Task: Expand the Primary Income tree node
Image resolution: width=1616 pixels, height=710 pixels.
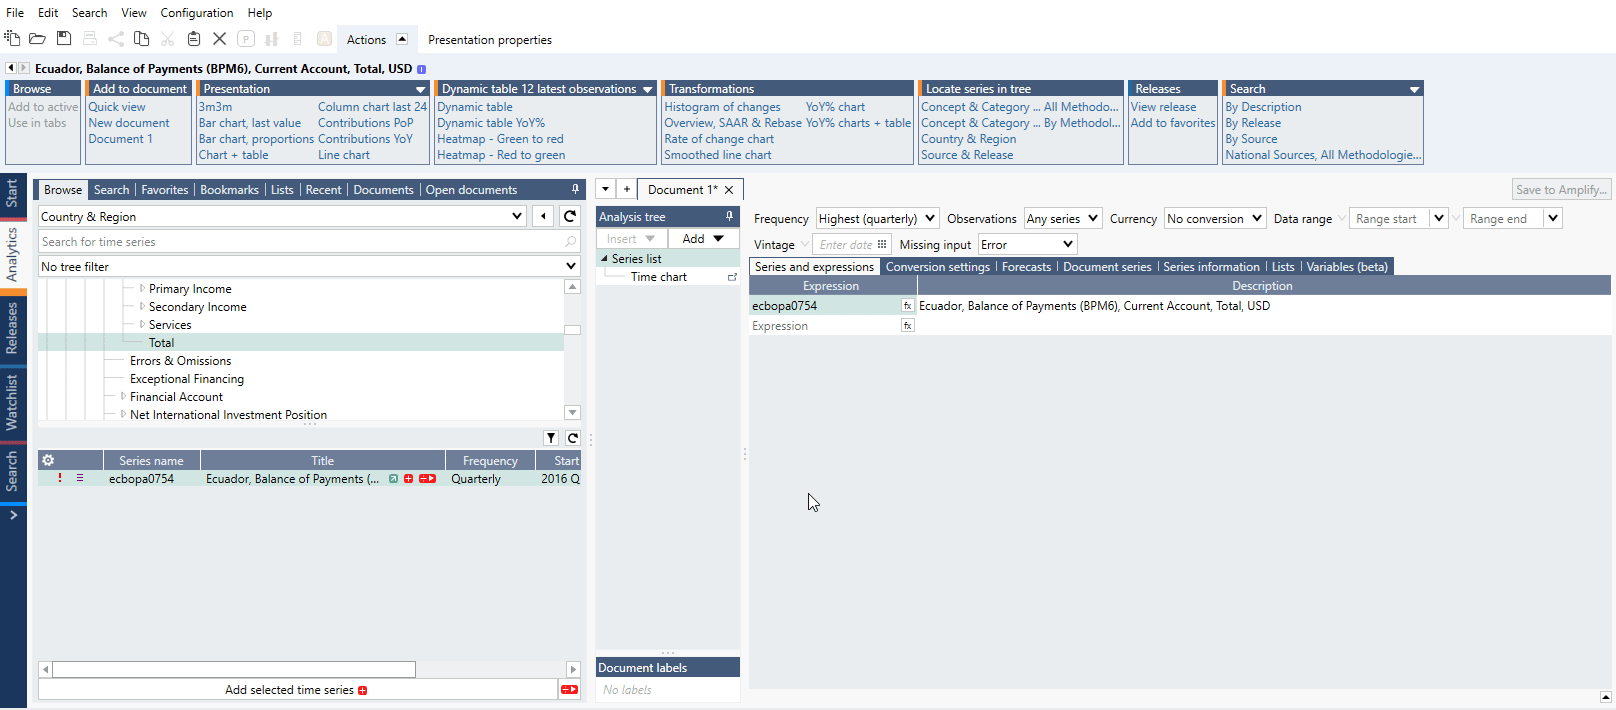Action: pyautogui.click(x=142, y=289)
